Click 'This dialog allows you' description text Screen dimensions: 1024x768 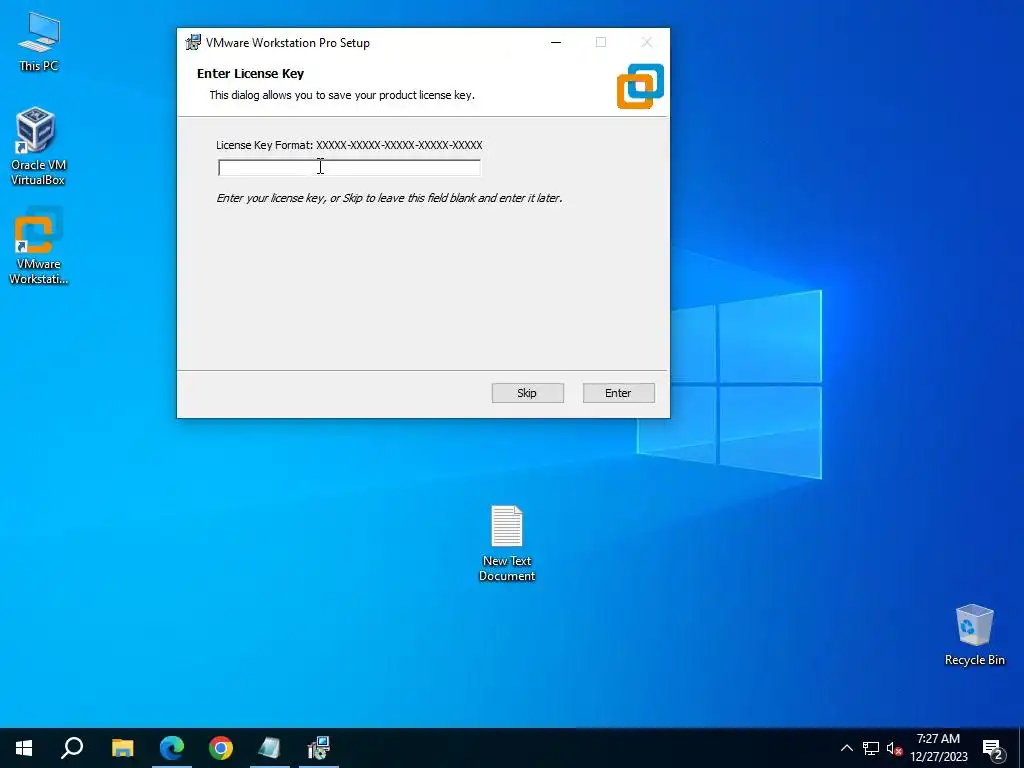(342, 95)
